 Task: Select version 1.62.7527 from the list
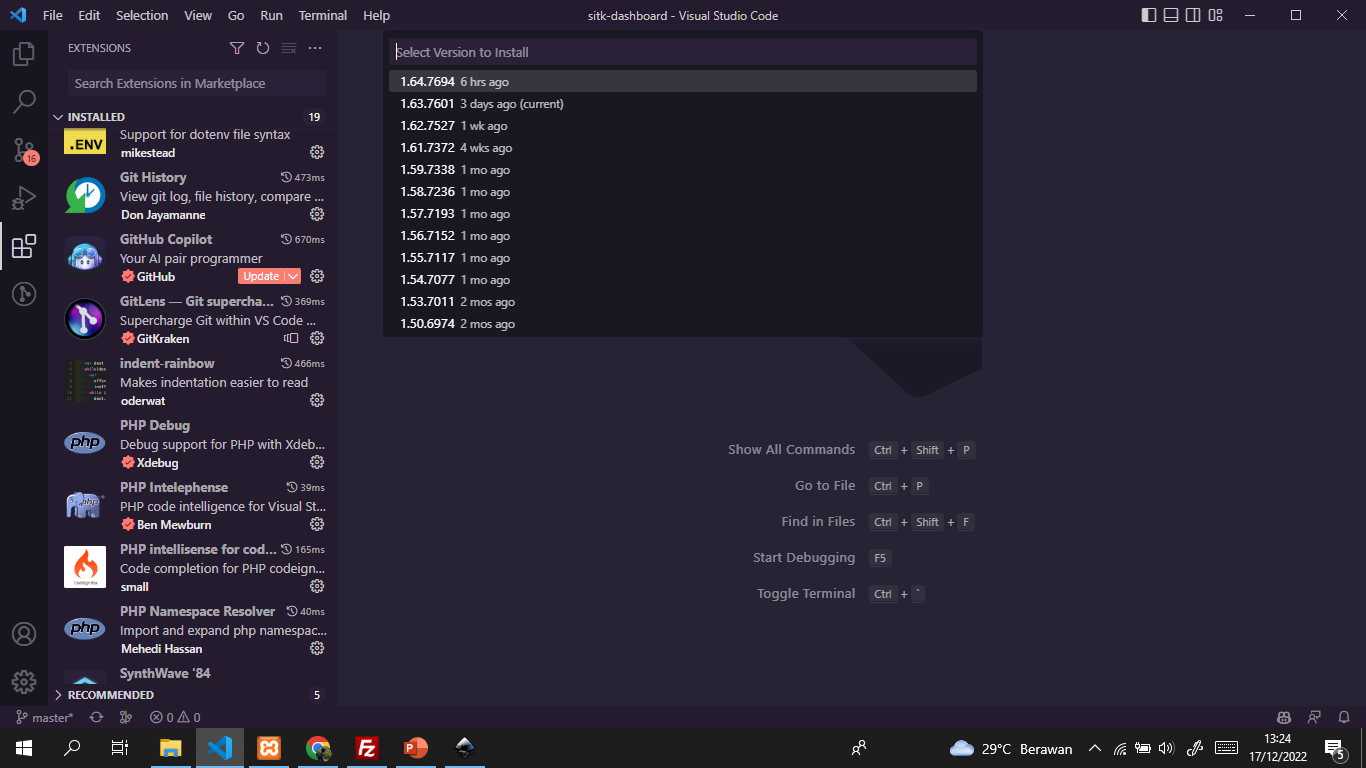[x=682, y=125]
